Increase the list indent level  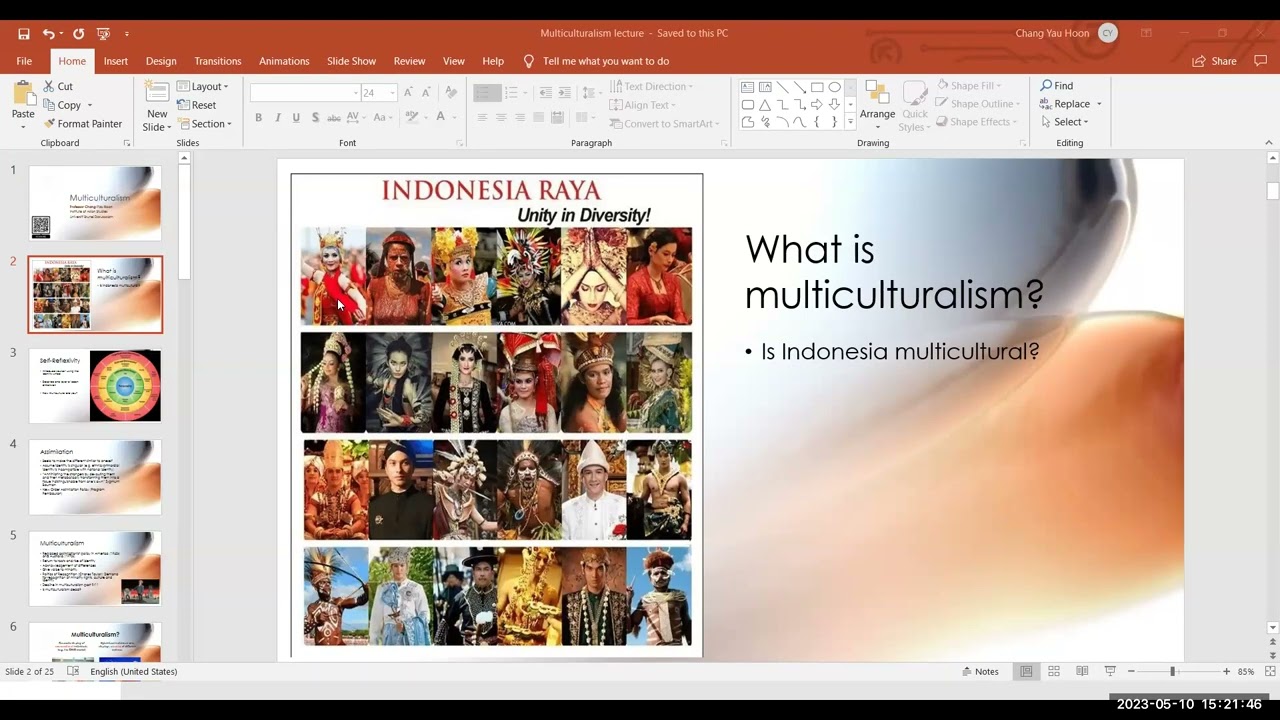[565, 92]
